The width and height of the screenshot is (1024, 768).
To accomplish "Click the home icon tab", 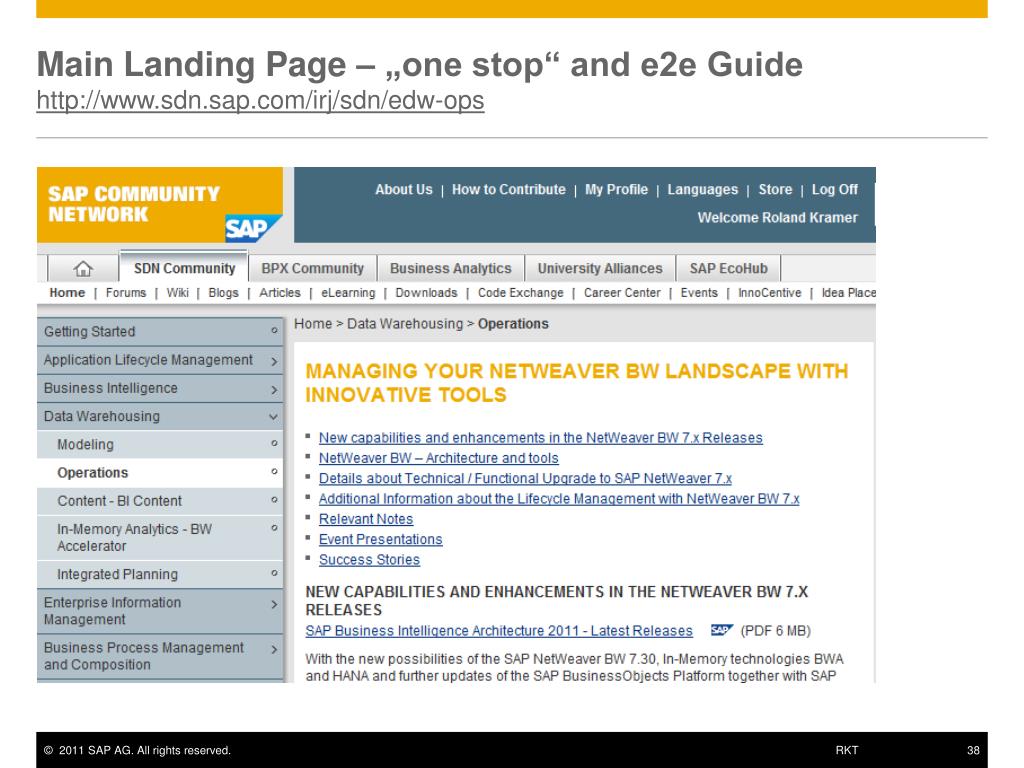I will [x=83, y=268].
